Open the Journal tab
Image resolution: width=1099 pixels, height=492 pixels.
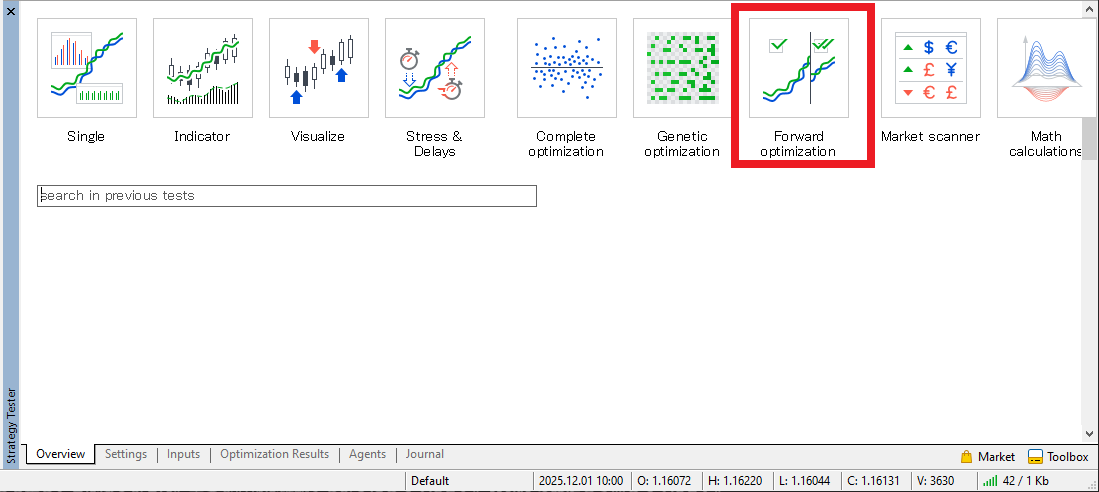pyautogui.click(x=425, y=454)
